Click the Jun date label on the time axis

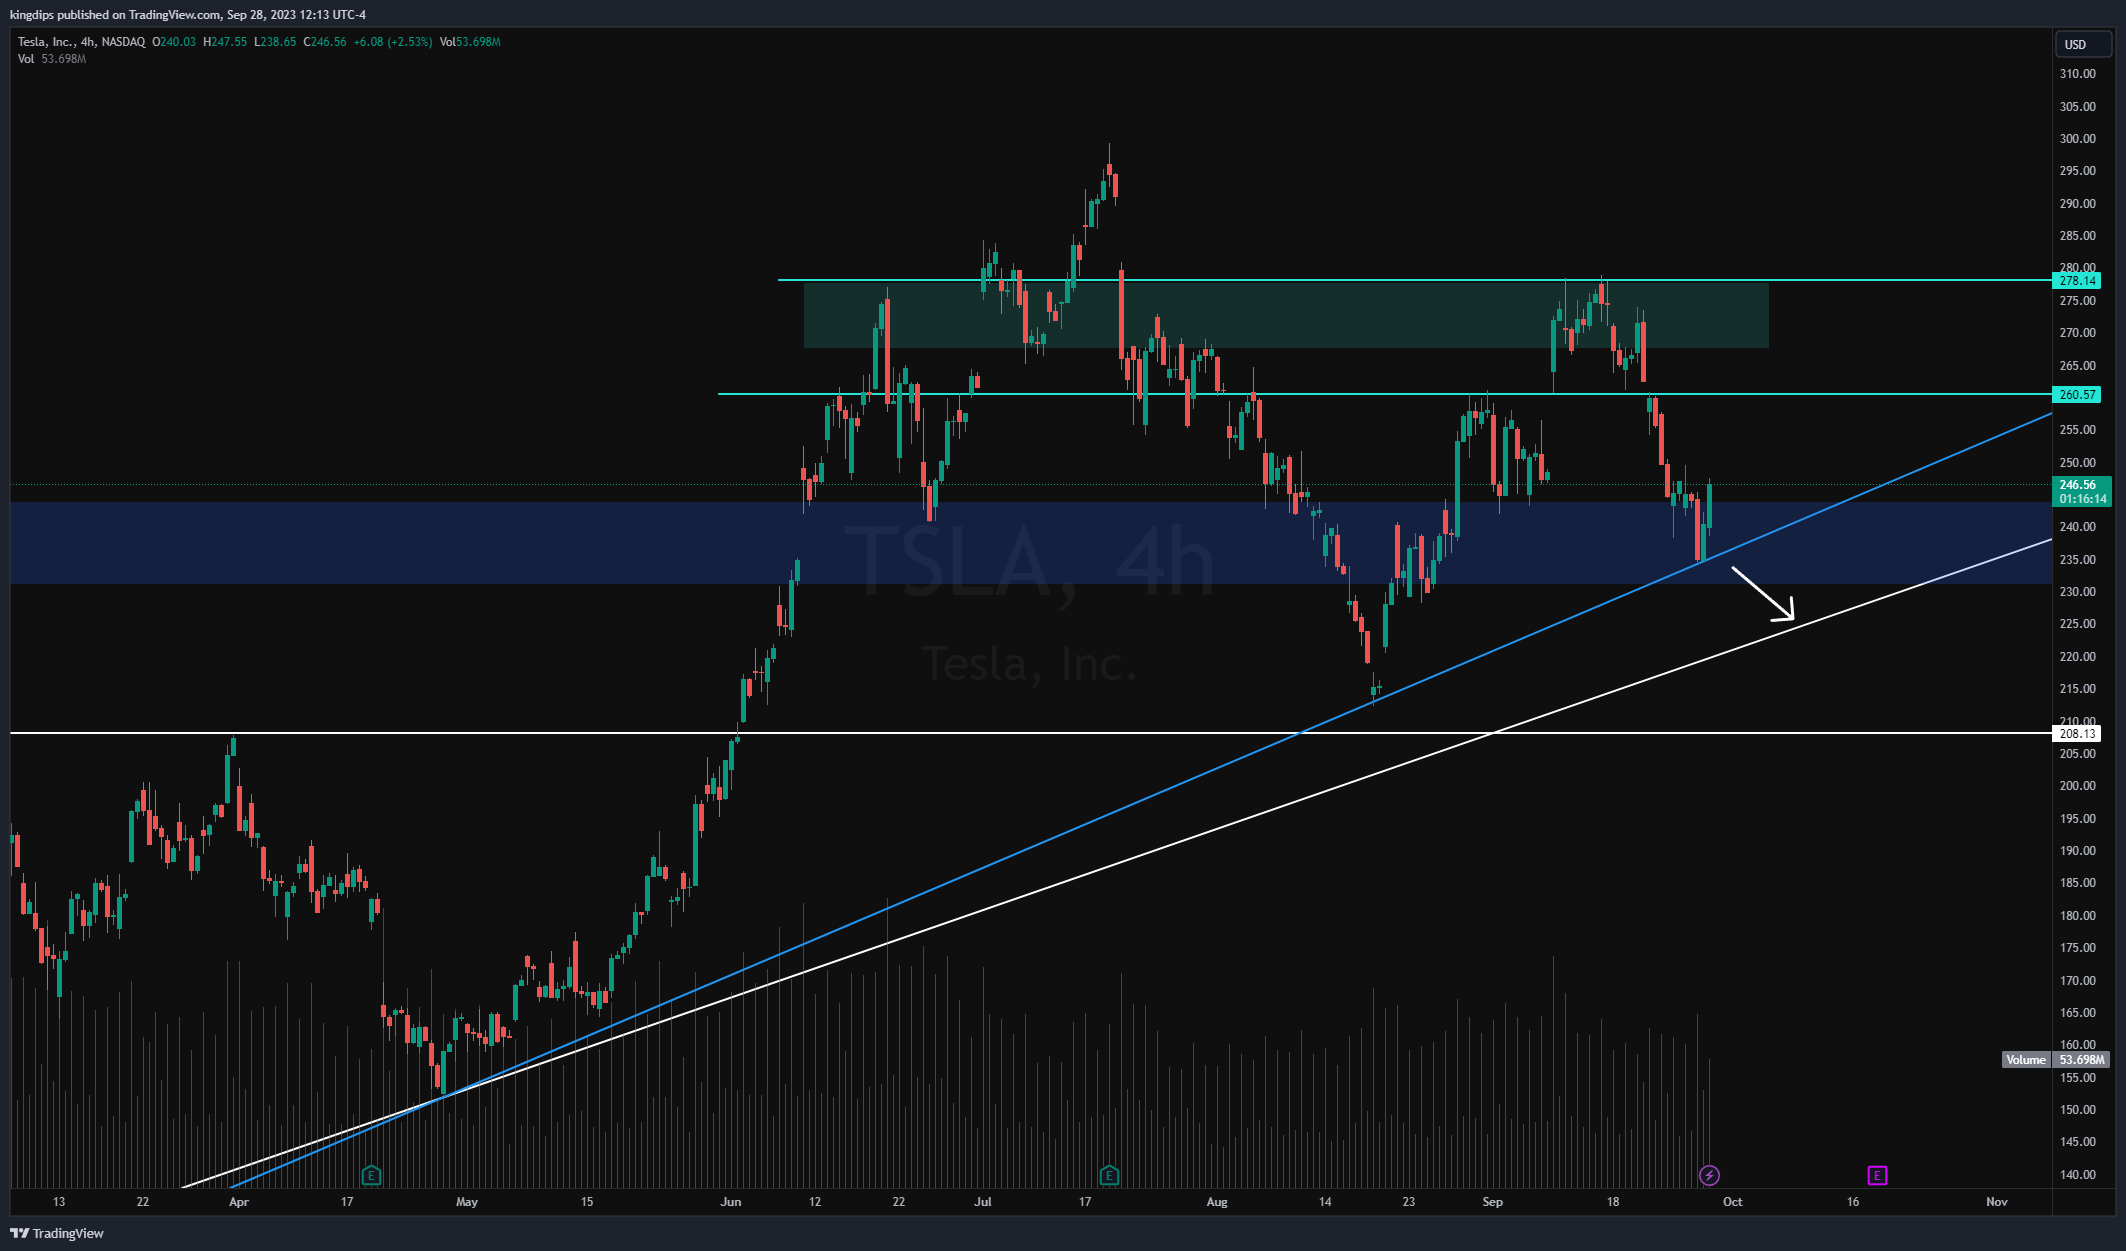coord(731,1202)
